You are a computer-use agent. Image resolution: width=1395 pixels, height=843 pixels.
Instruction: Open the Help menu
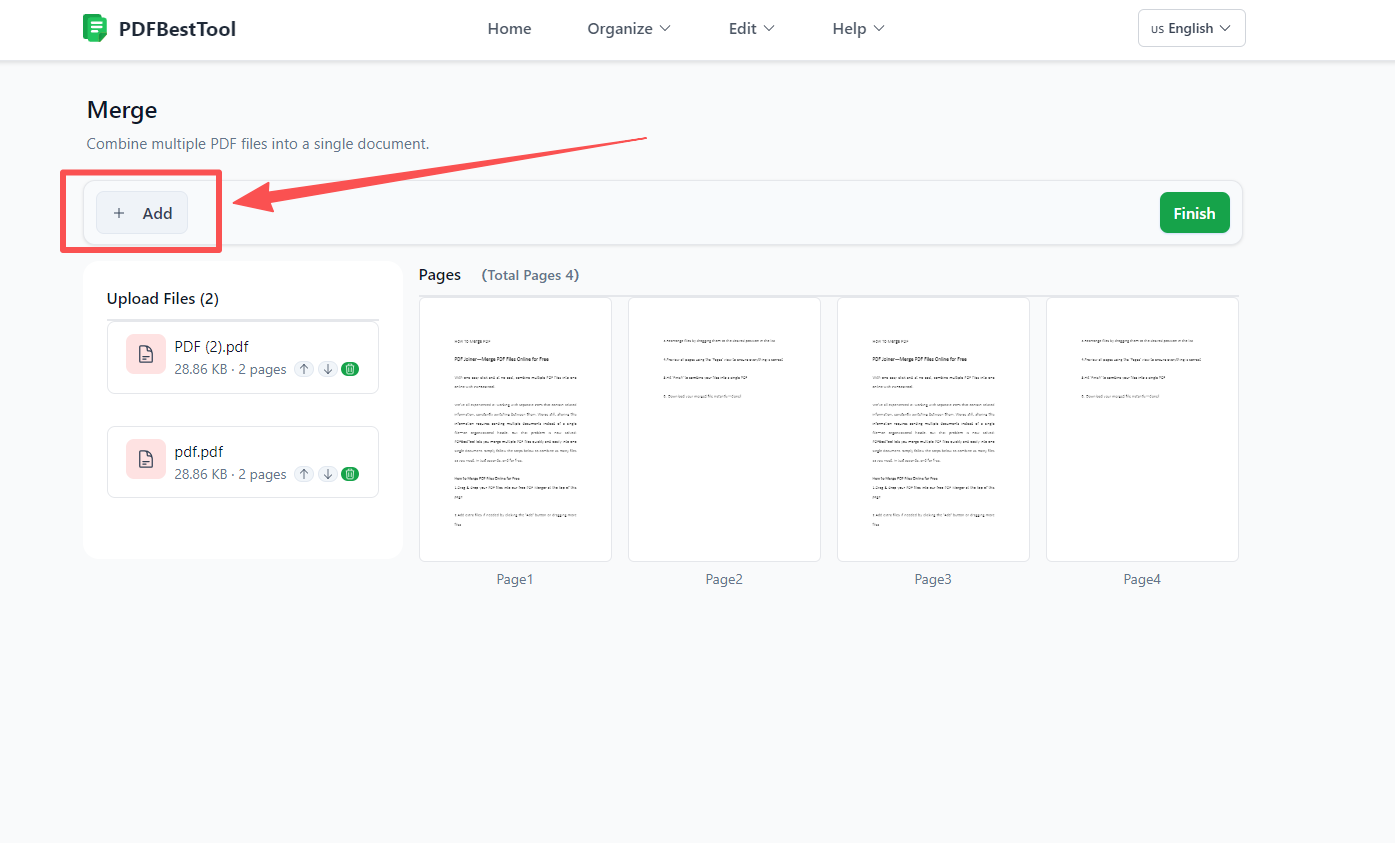pos(857,28)
